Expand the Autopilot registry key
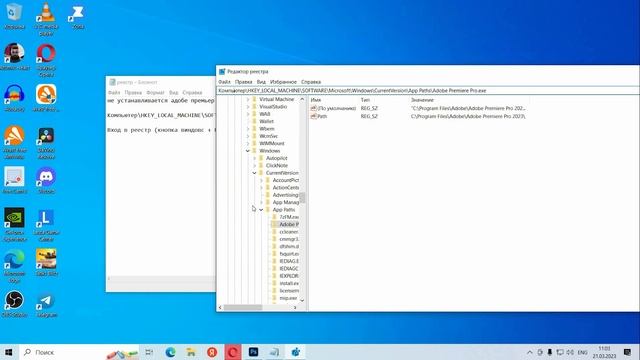Viewport: 640px width, 360px height. (x=254, y=158)
